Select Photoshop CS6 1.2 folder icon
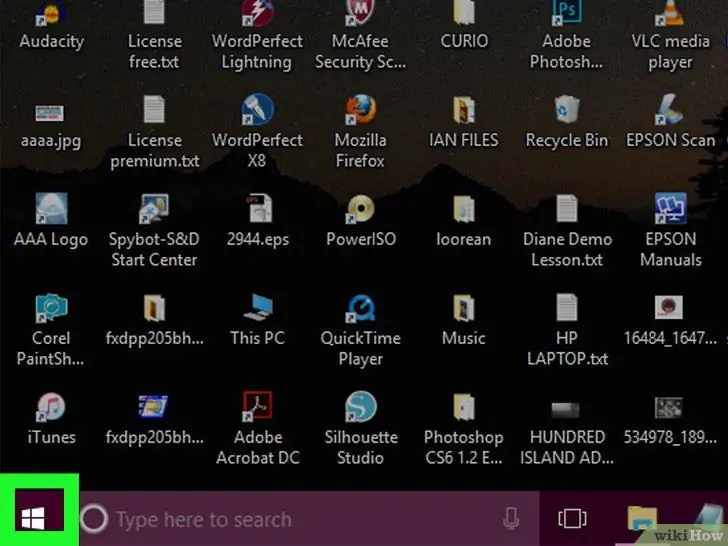The width and height of the screenshot is (728, 546). coord(464,407)
